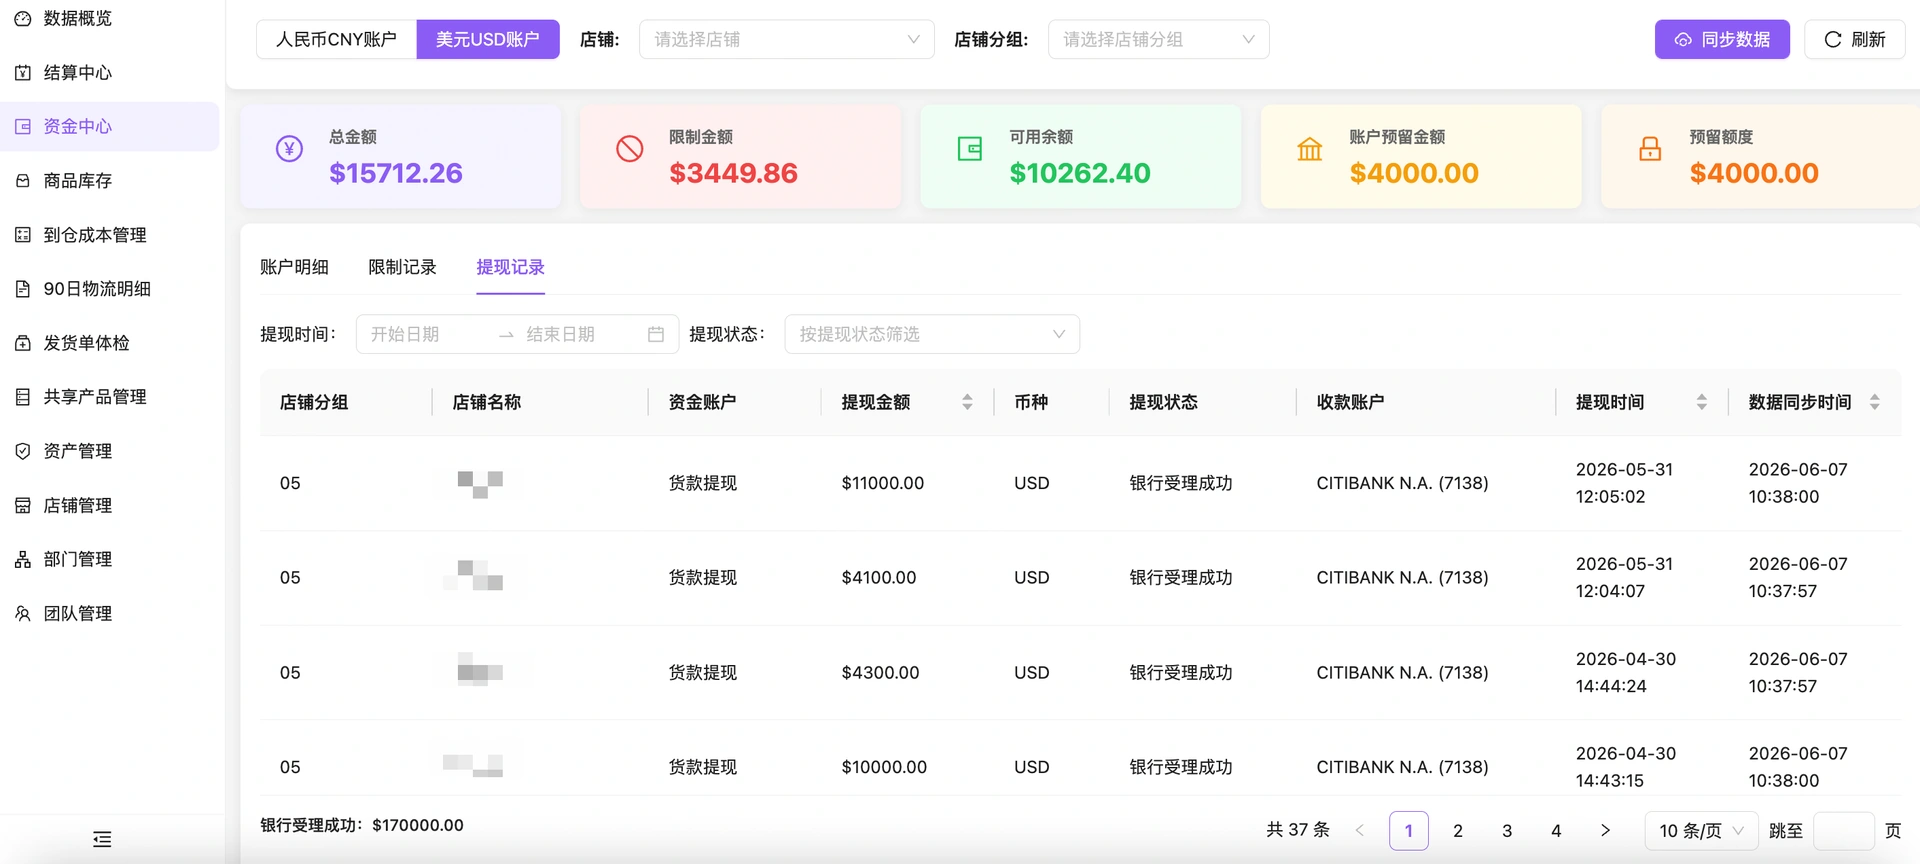The height and width of the screenshot is (864, 1920).
Task: Change the 10 条/页 page size
Action: [x=1701, y=831]
